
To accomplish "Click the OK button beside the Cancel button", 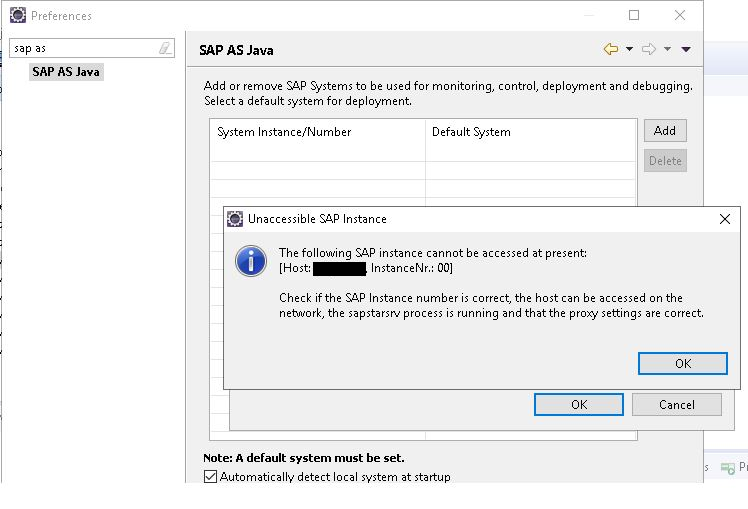I will [x=579, y=405].
